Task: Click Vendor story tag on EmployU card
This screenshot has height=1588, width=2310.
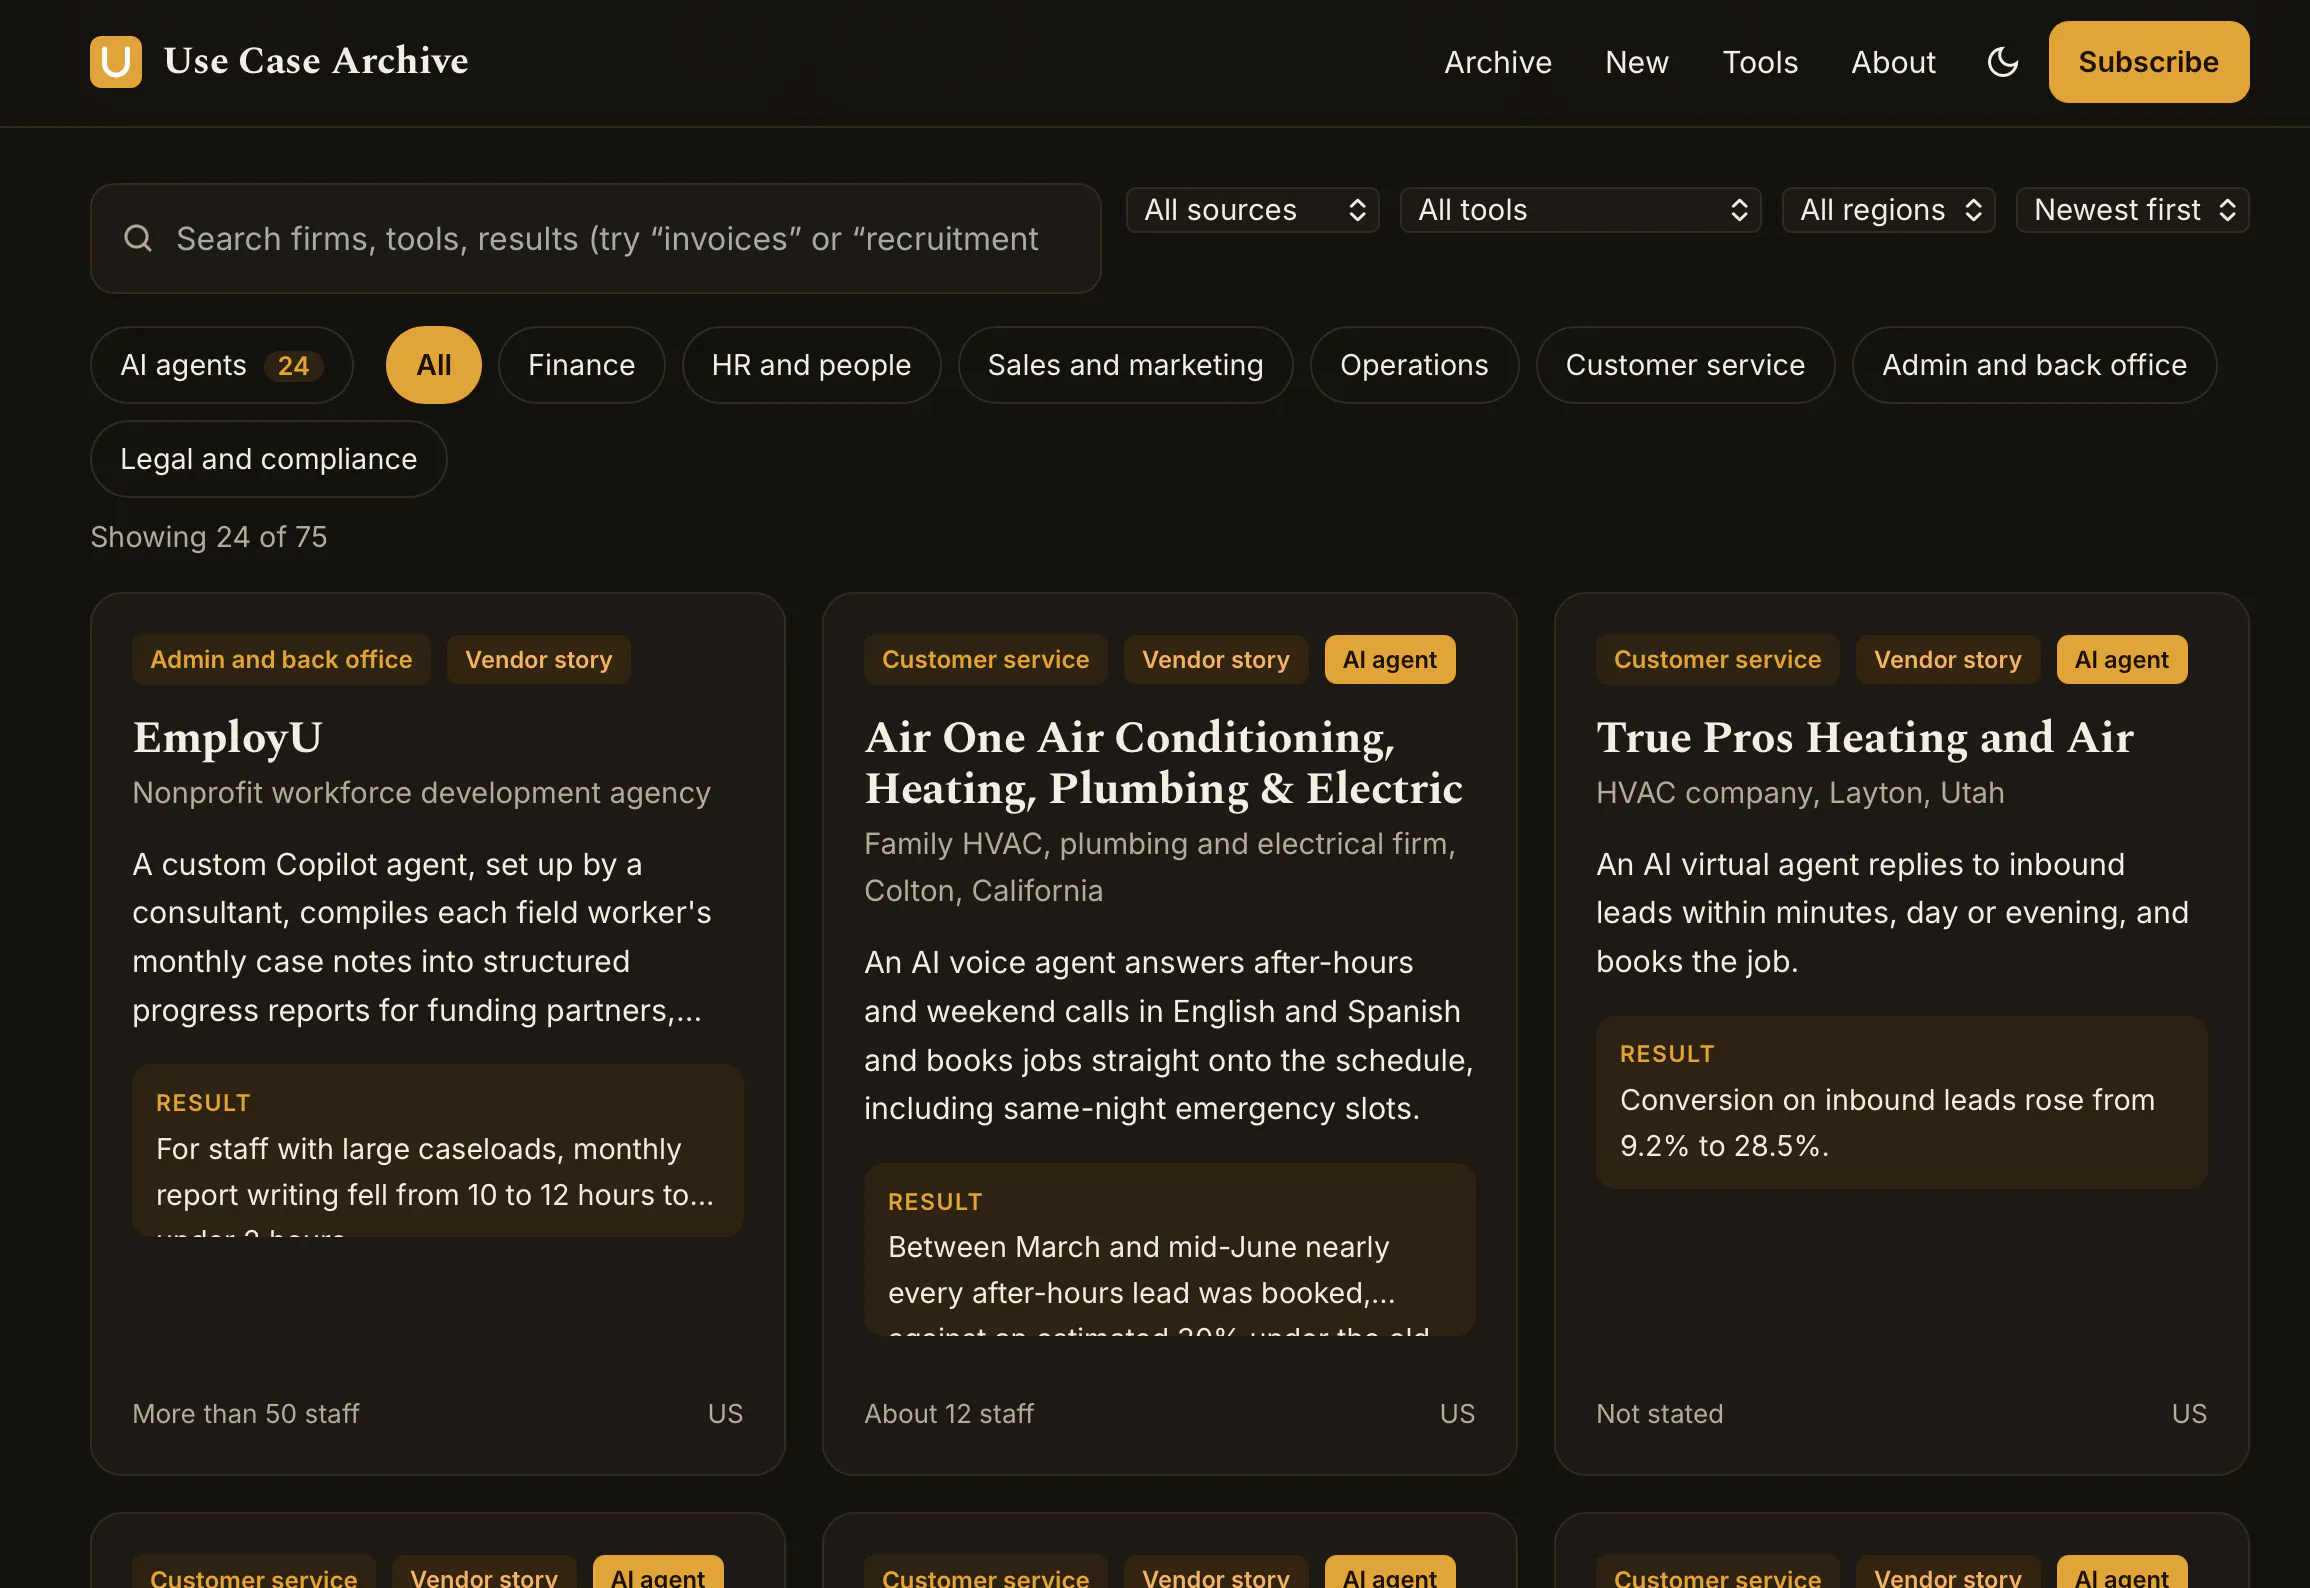Action: tap(539, 660)
